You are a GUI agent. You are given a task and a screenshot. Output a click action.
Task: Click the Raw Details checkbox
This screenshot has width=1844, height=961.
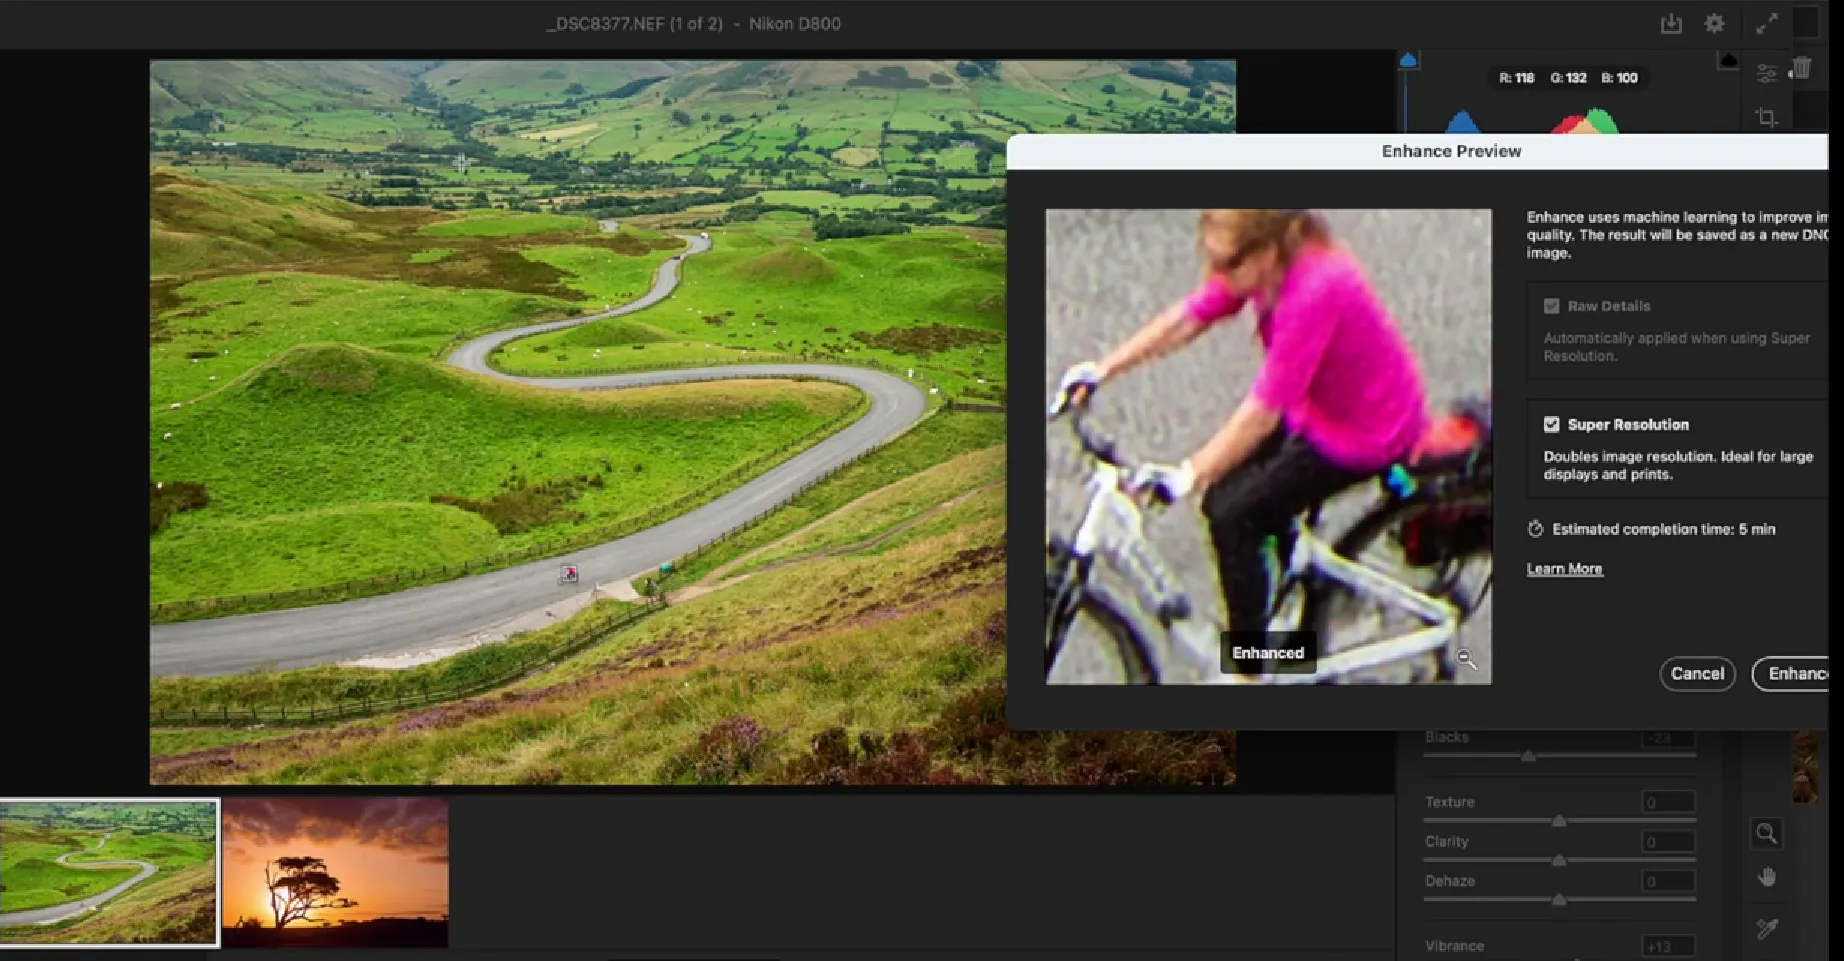1551,306
